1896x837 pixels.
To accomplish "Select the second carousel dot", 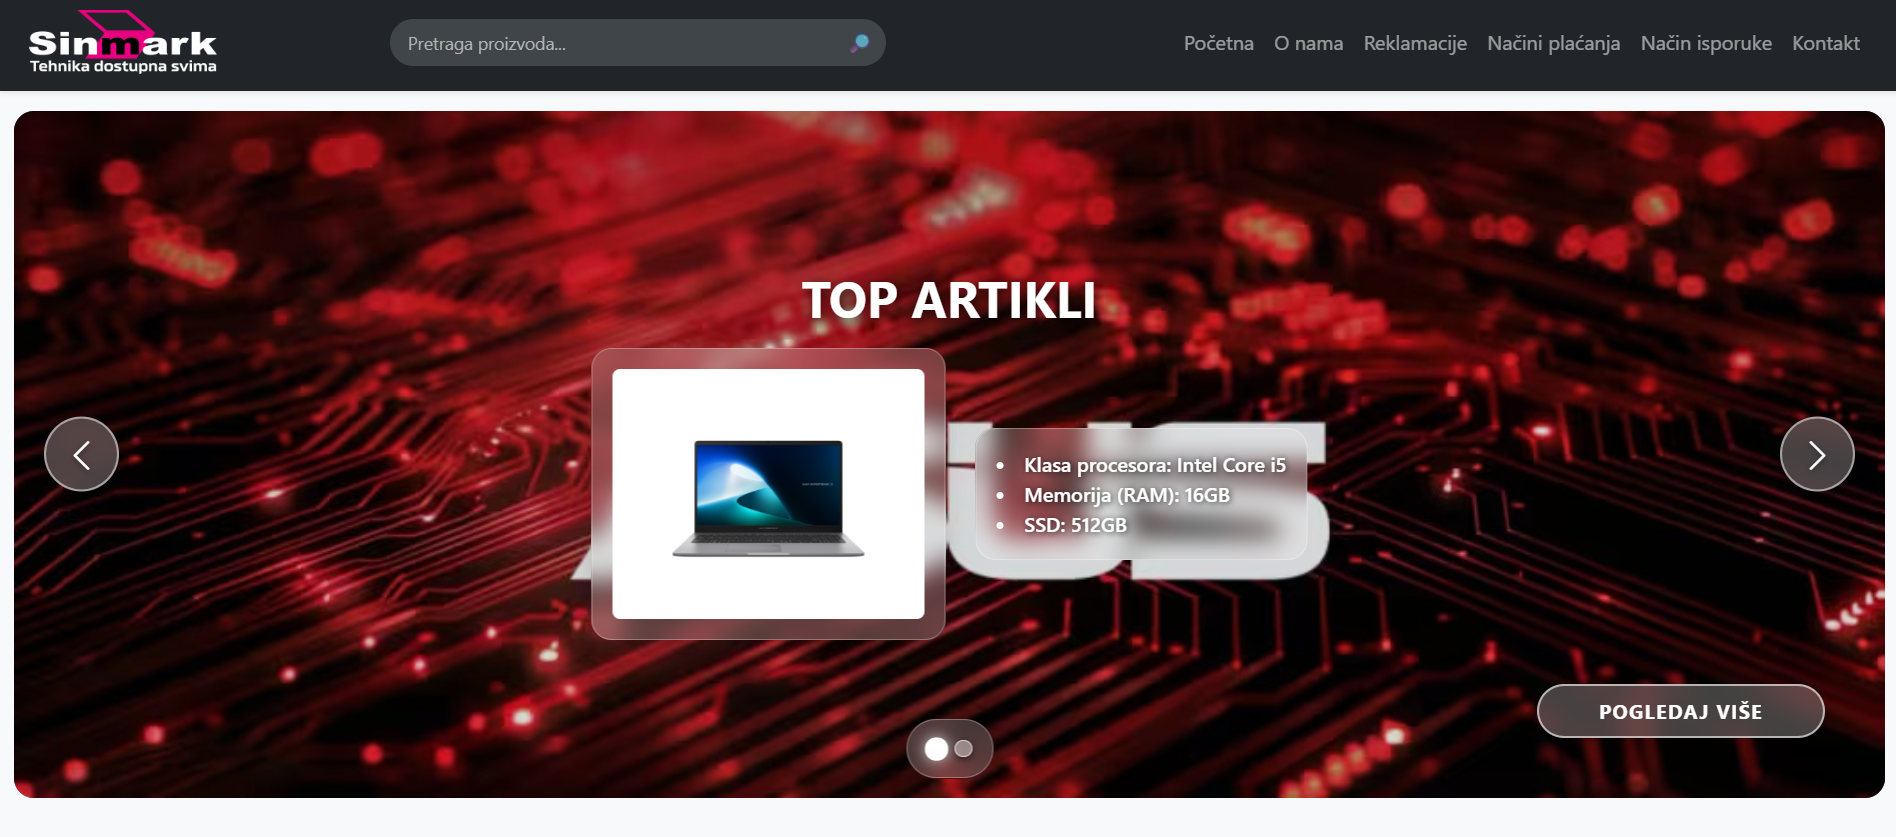I will coord(964,748).
